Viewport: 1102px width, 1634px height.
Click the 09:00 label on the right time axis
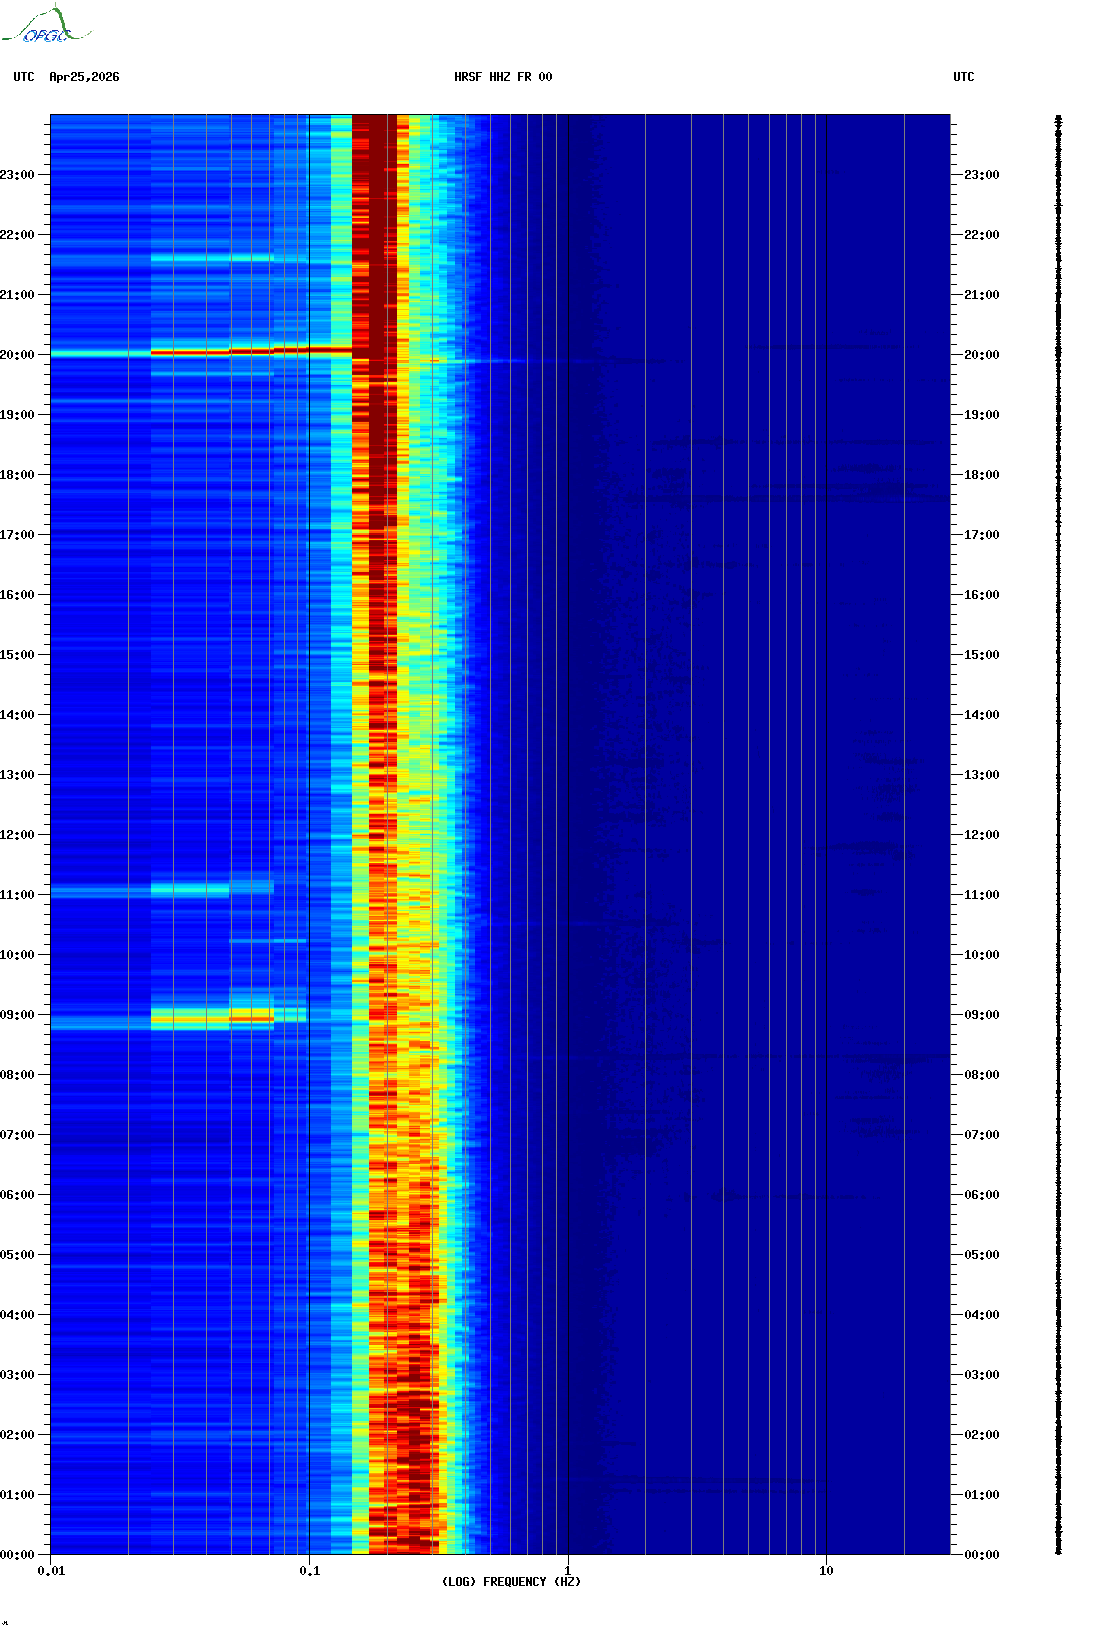[982, 1015]
